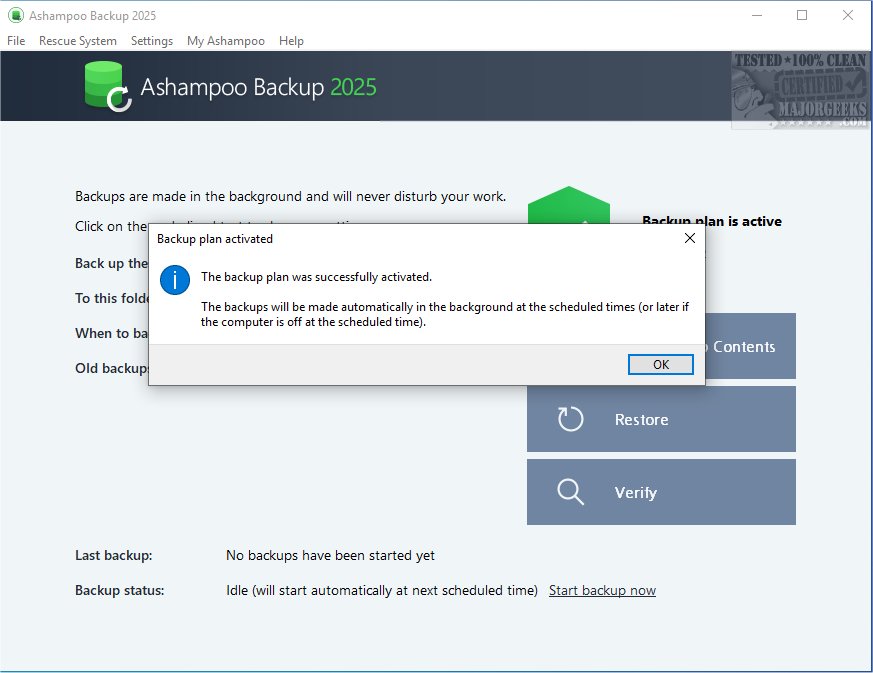
Task: Select the Idle status text
Action: tap(382, 590)
